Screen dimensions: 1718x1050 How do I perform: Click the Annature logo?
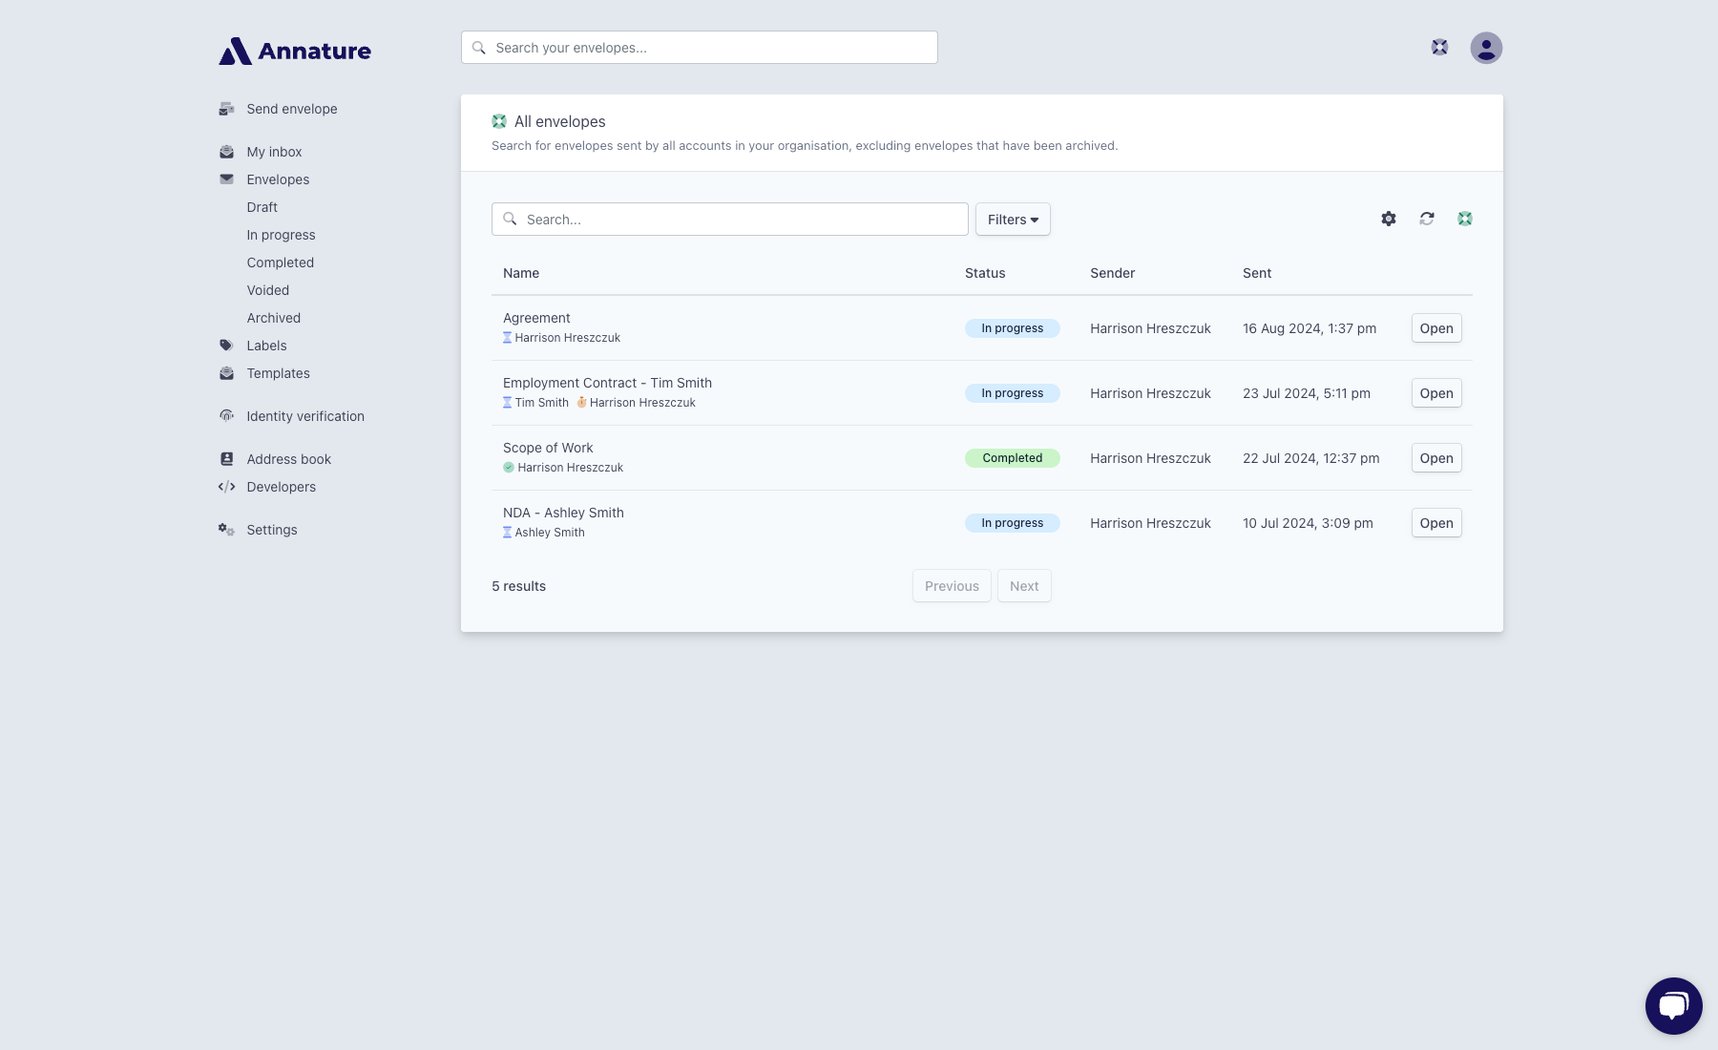point(295,51)
